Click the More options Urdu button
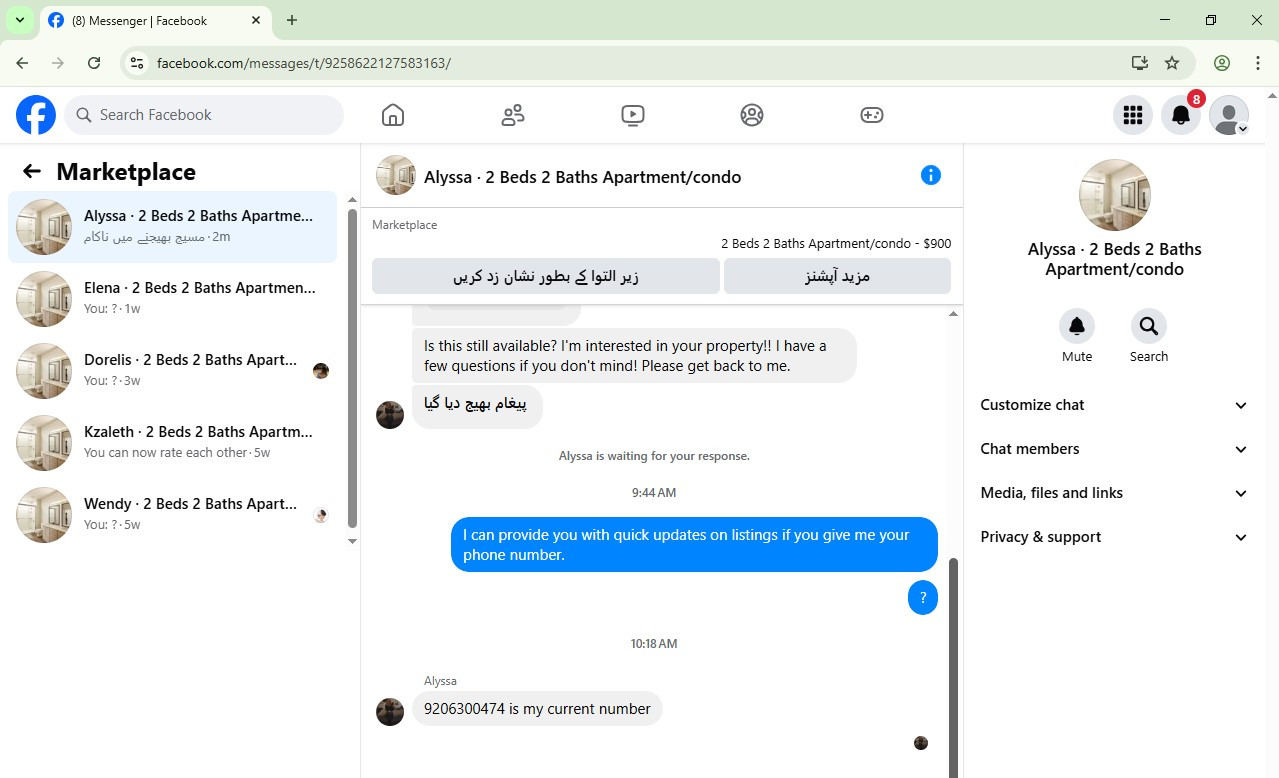Viewport: 1279px width, 778px height. [837, 276]
